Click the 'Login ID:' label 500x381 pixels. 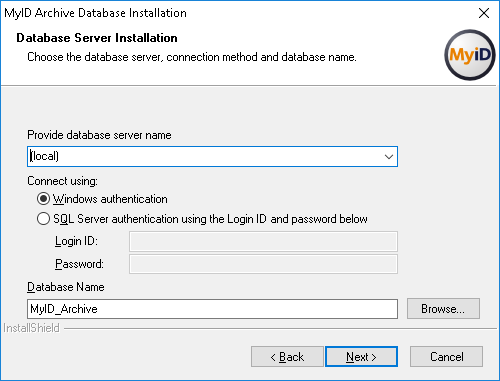[76, 241]
